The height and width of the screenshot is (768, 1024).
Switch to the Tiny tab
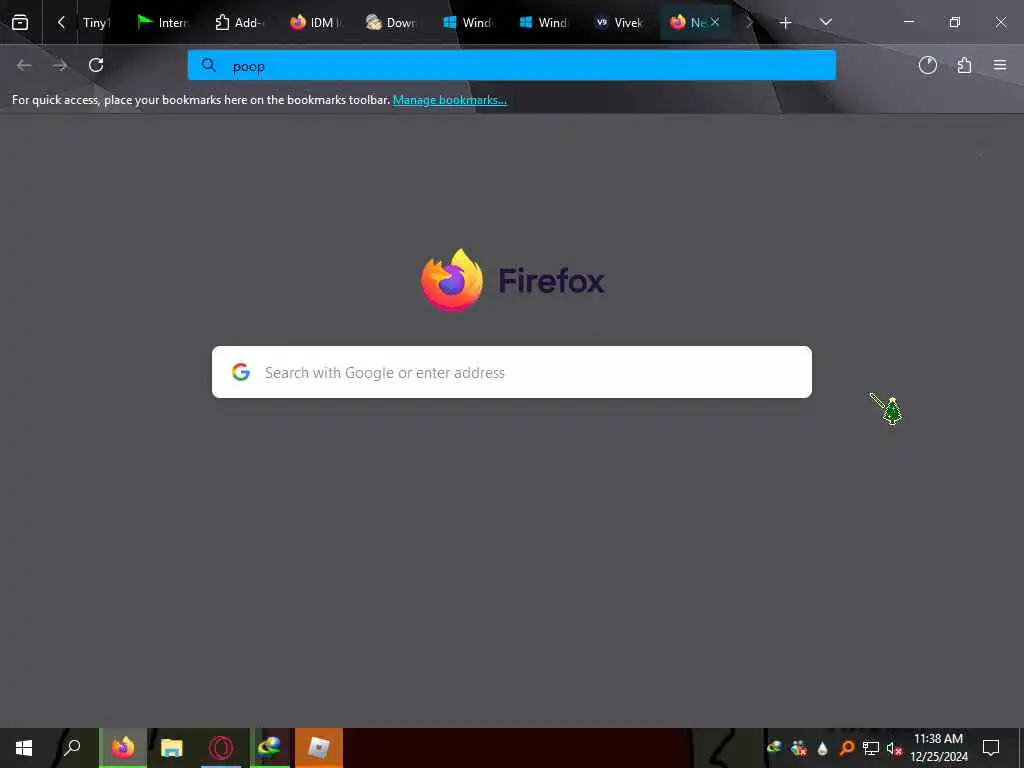[x=97, y=22]
